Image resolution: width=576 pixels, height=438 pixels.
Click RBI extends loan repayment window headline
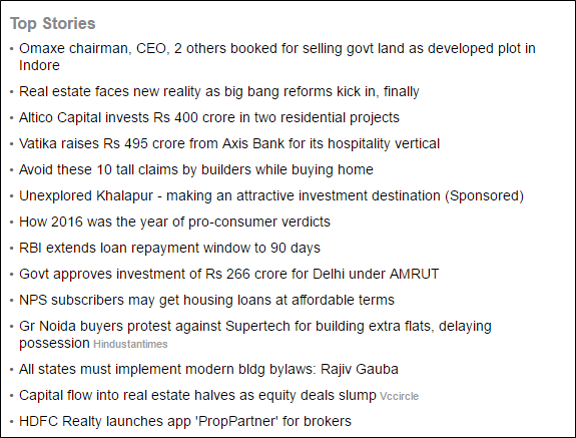pos(170,248)
